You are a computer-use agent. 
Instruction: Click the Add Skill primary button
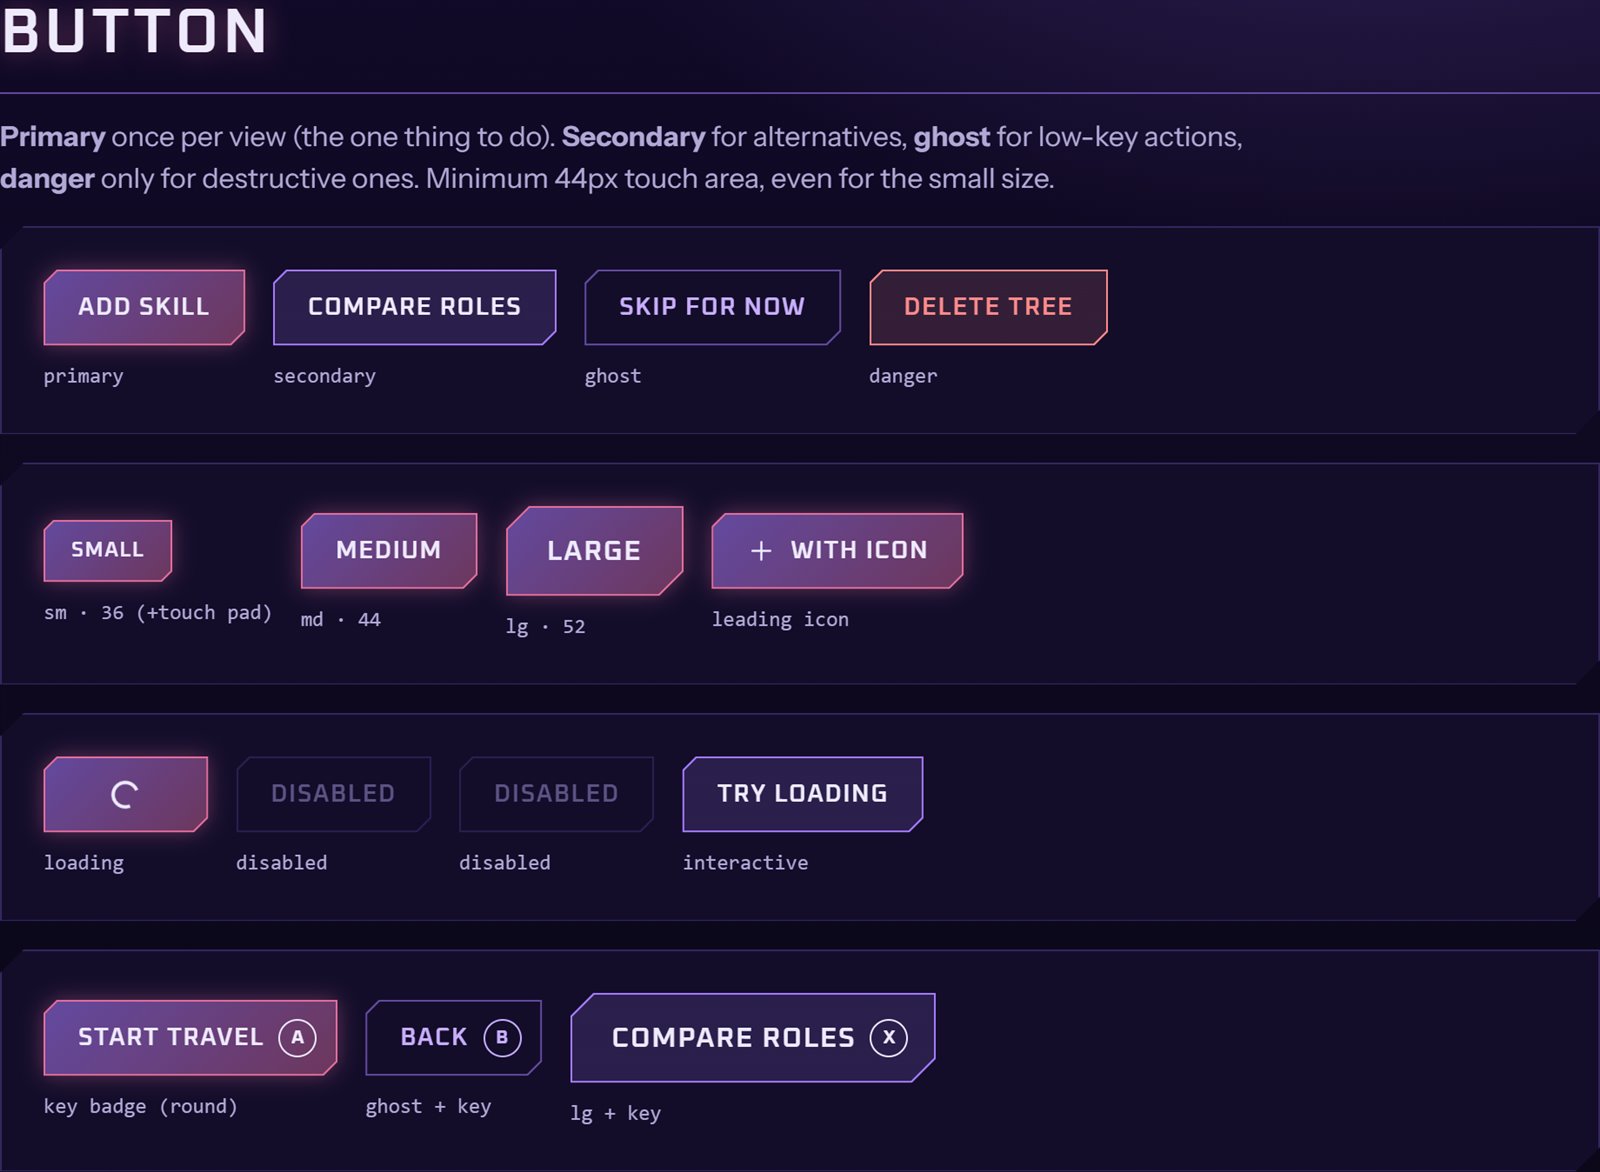pos(144,307)
